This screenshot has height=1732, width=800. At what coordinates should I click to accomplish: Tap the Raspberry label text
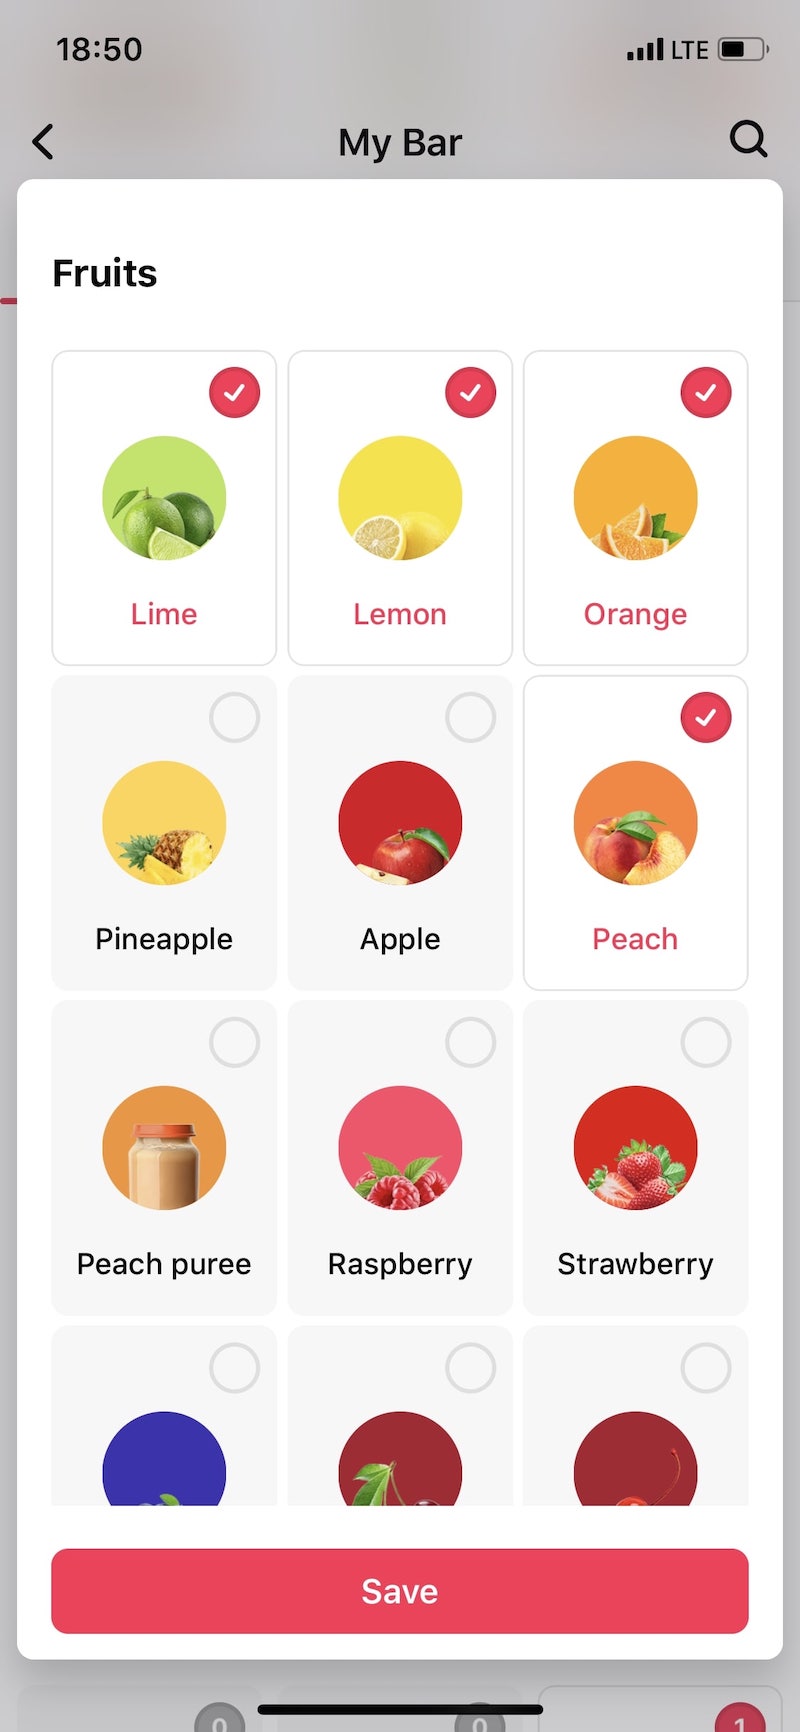pyautogui.click(x=400, y=1264)
